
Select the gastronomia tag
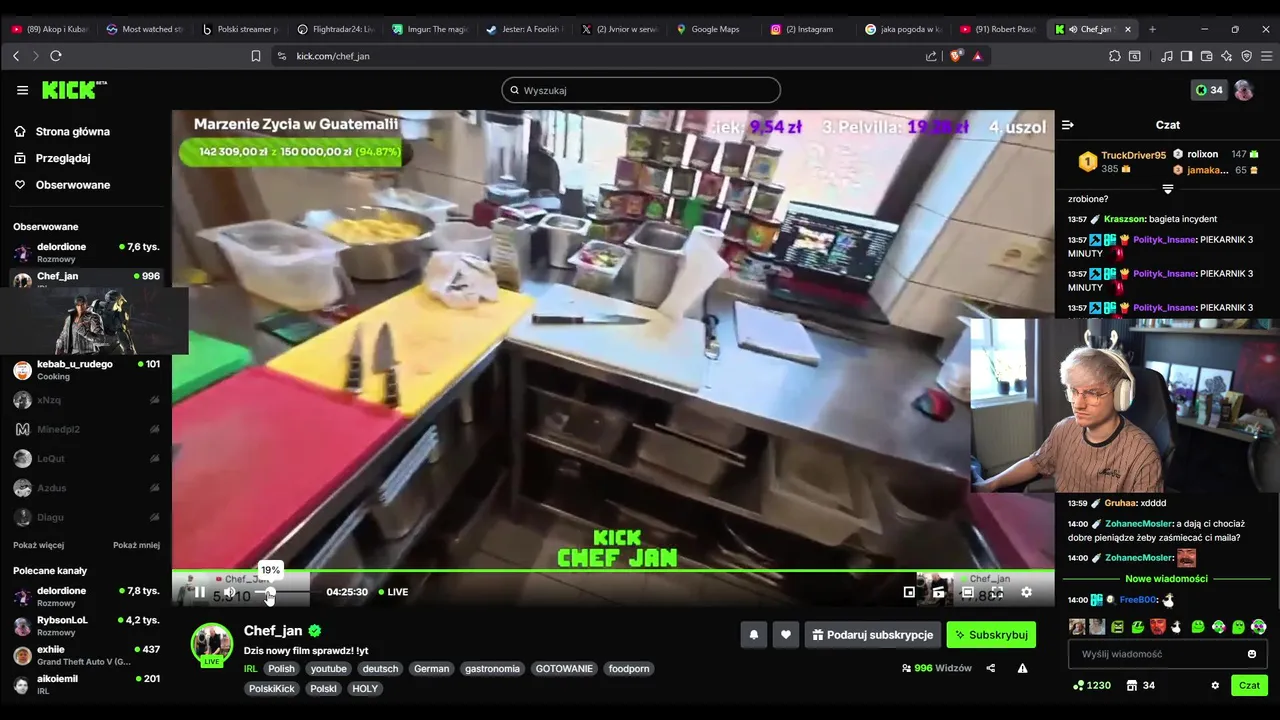pos(492,668)
